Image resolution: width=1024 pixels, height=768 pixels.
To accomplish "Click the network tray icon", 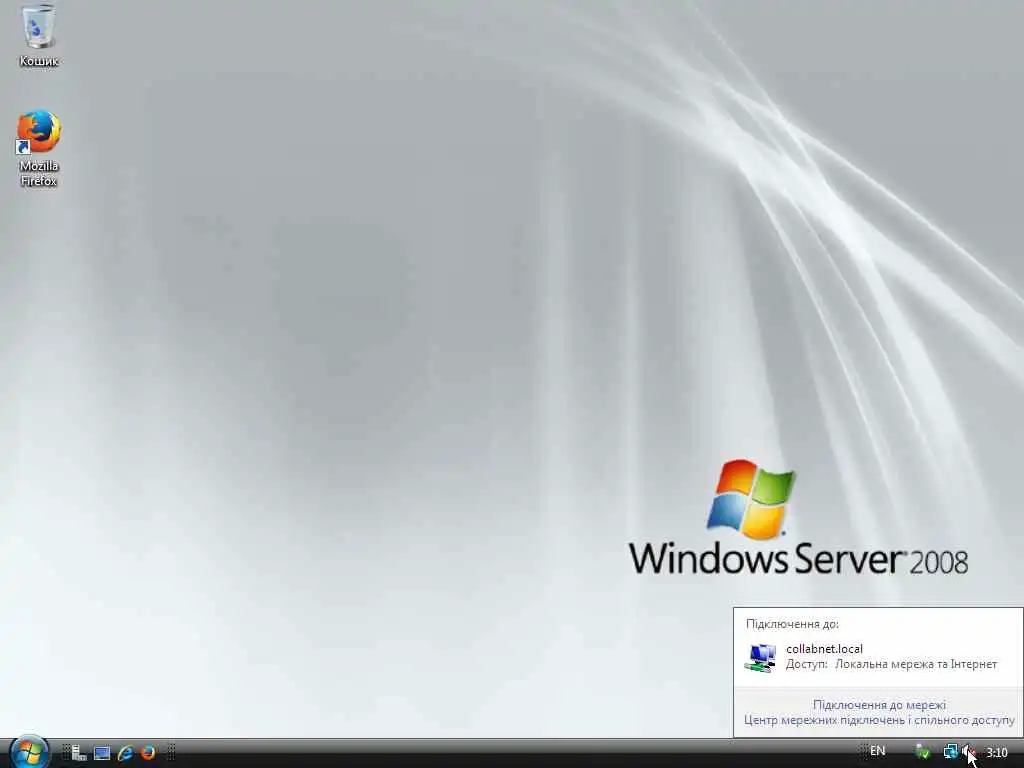I will (950, 752).
